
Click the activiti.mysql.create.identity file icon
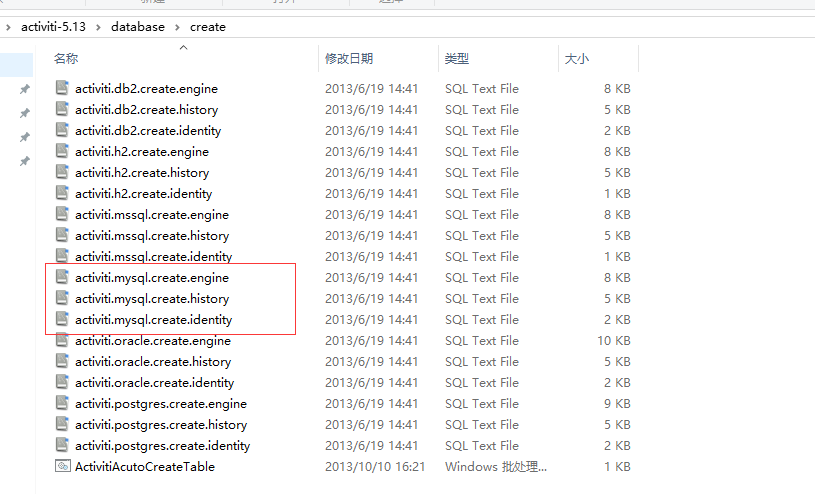point(62,319)
